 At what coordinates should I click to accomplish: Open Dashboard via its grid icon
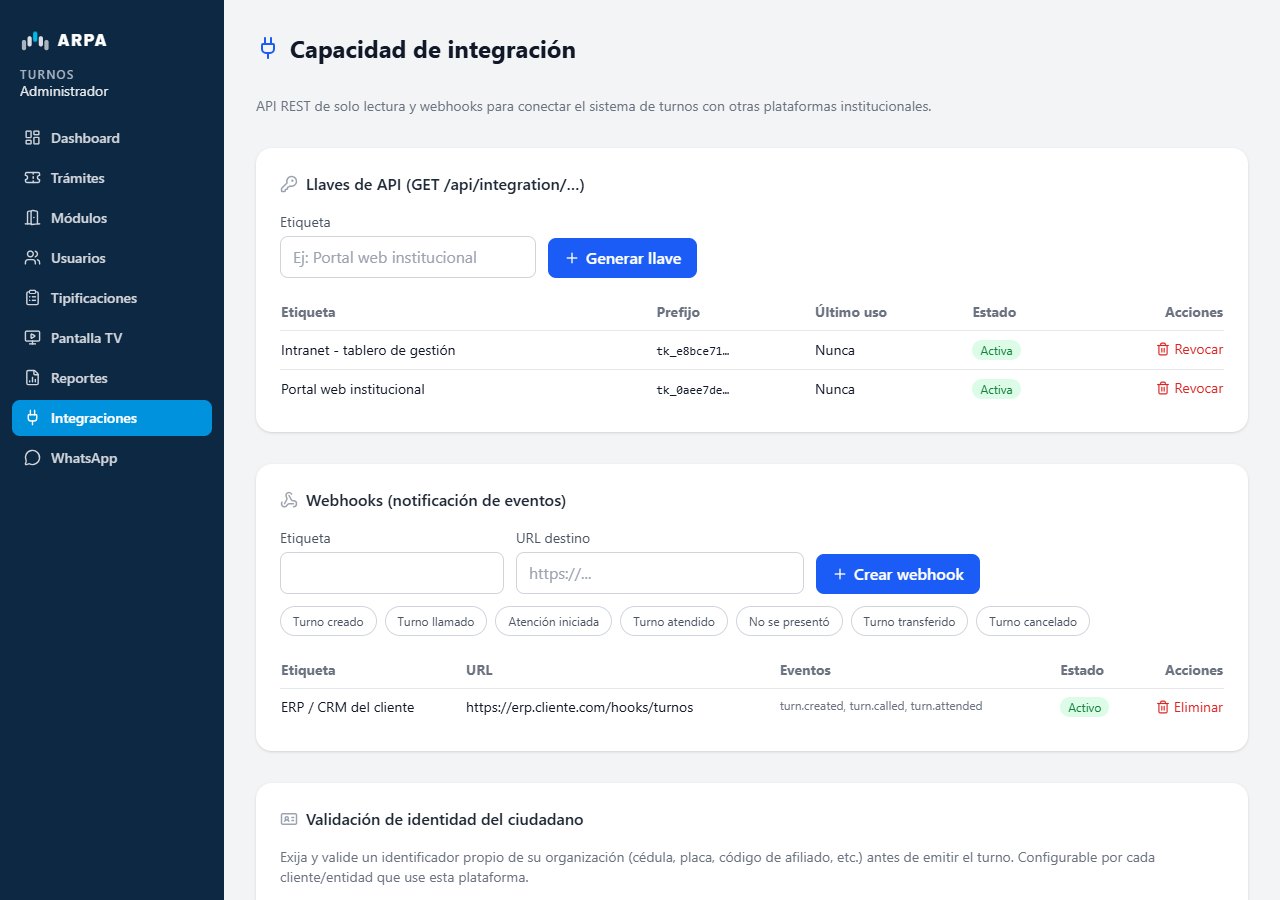tap(32, 138)
